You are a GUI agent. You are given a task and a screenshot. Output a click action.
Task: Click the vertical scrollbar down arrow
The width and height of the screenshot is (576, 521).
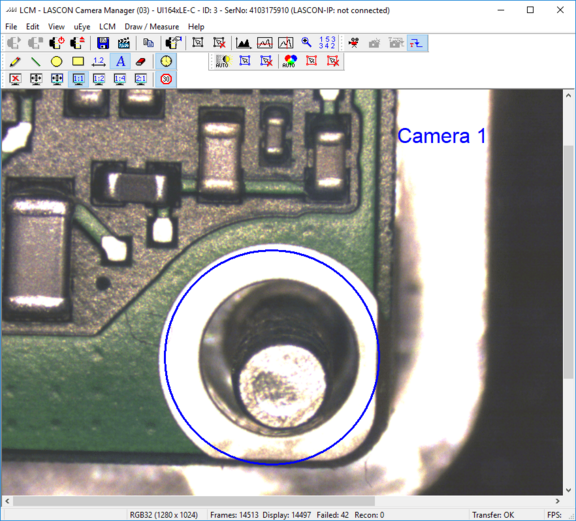pyautogui.click(x=568, y=490)
